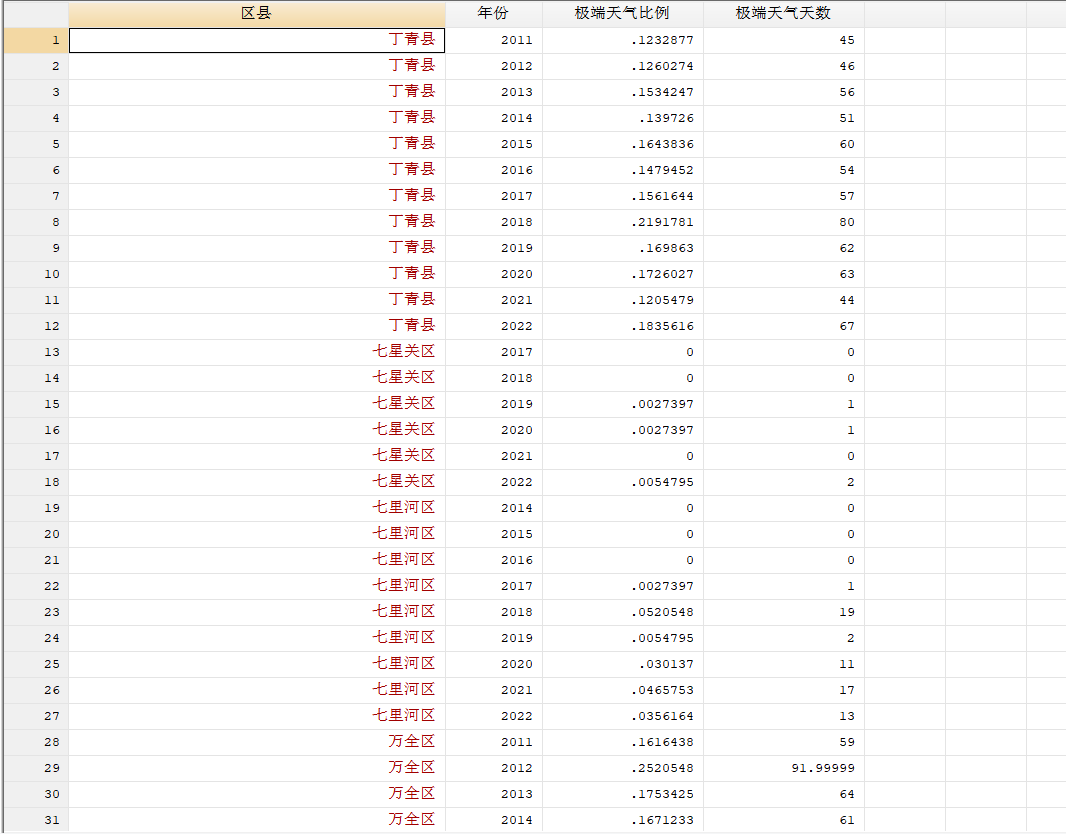Click the days value 44 cell
This screenshot has width=1066, height=834.
tap(784, 300)
